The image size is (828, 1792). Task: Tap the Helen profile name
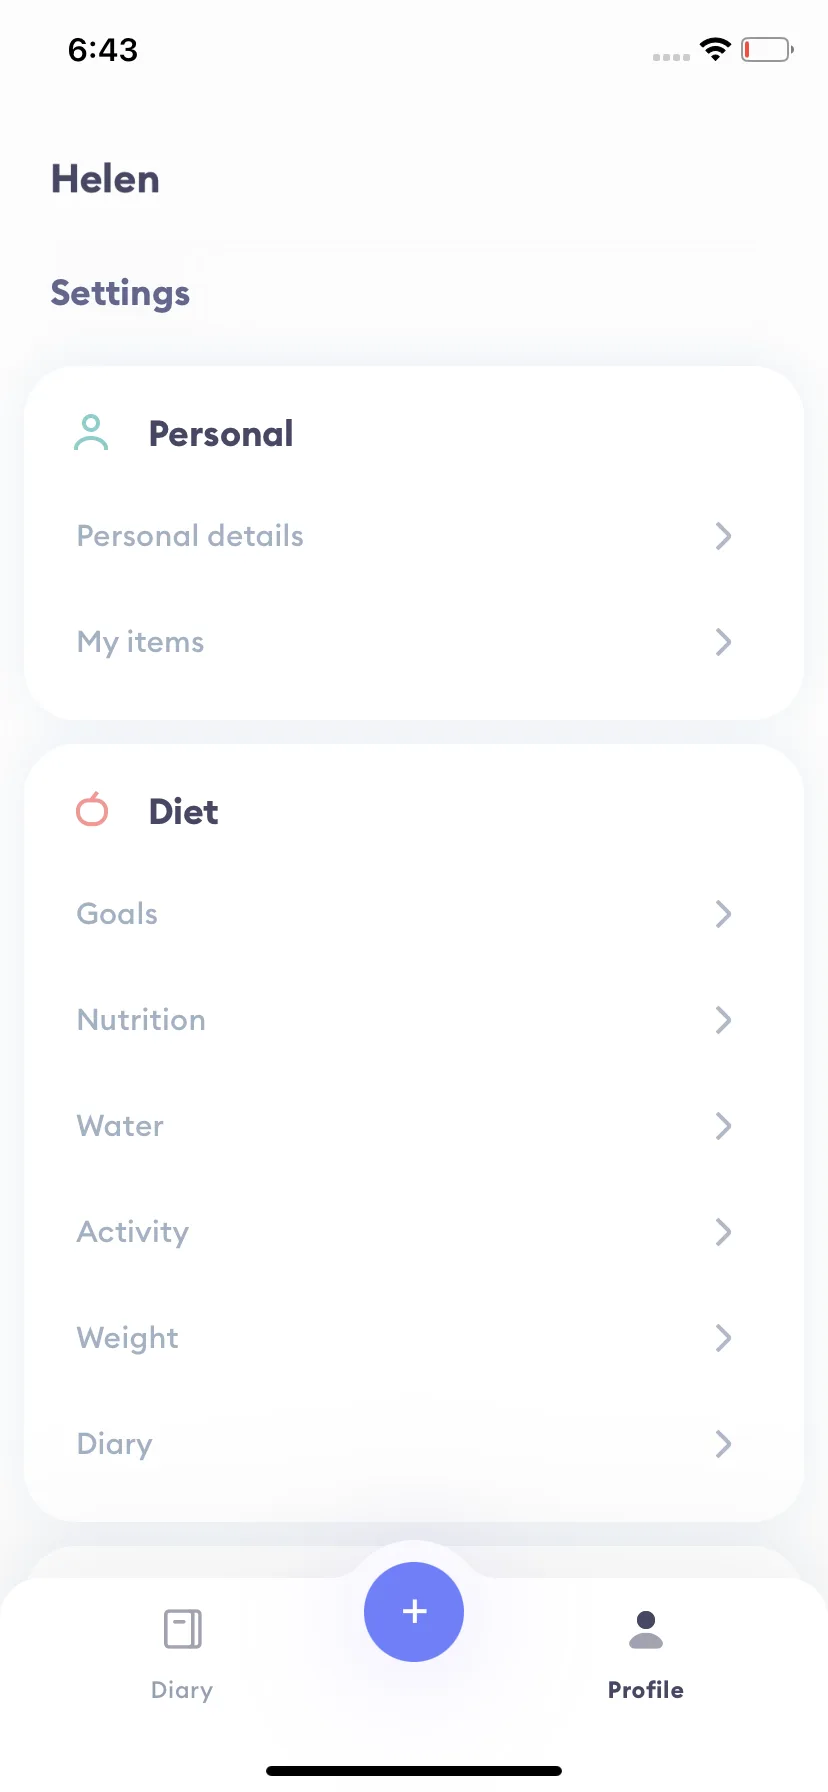pyautogui.click(x=105, y=179)
